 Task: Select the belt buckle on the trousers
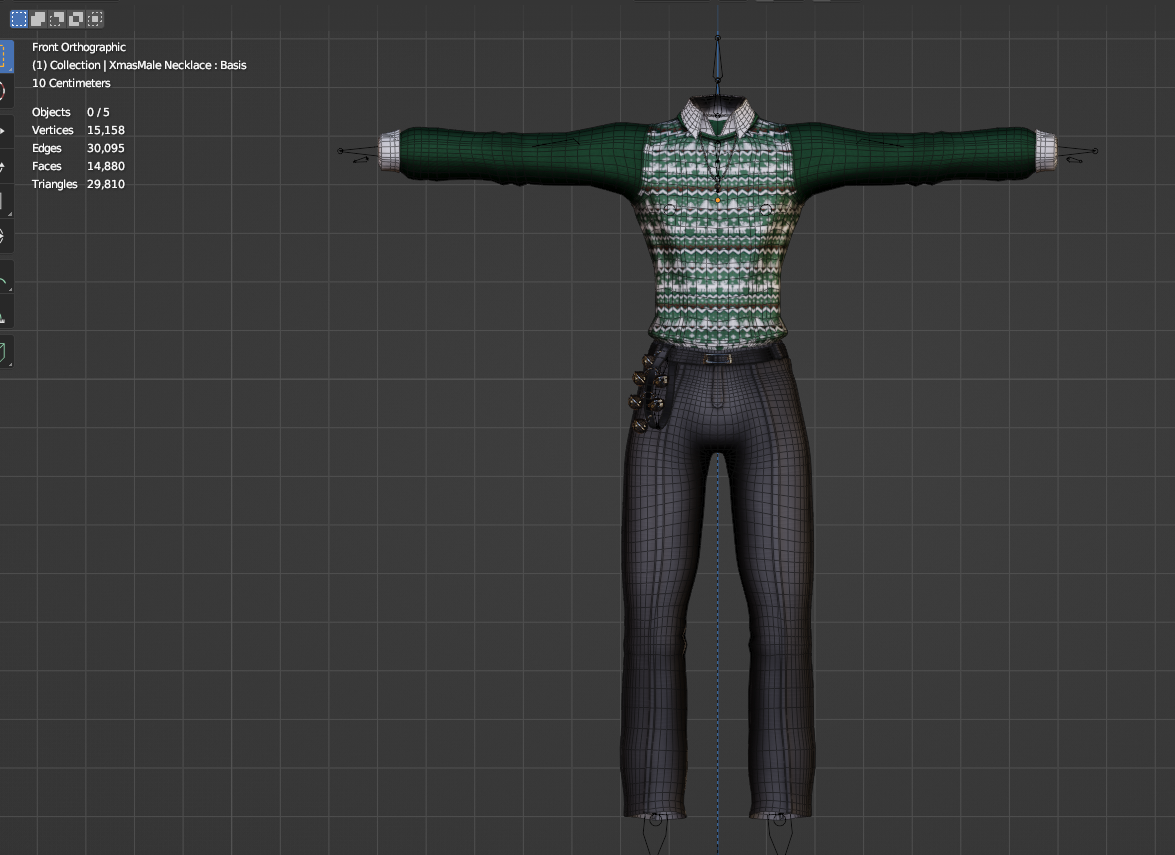tap(717, 359)
